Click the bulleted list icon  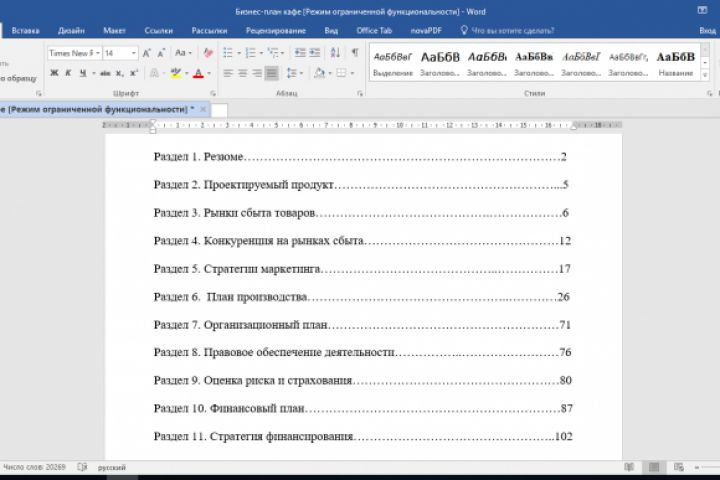(x=228, y=53)
